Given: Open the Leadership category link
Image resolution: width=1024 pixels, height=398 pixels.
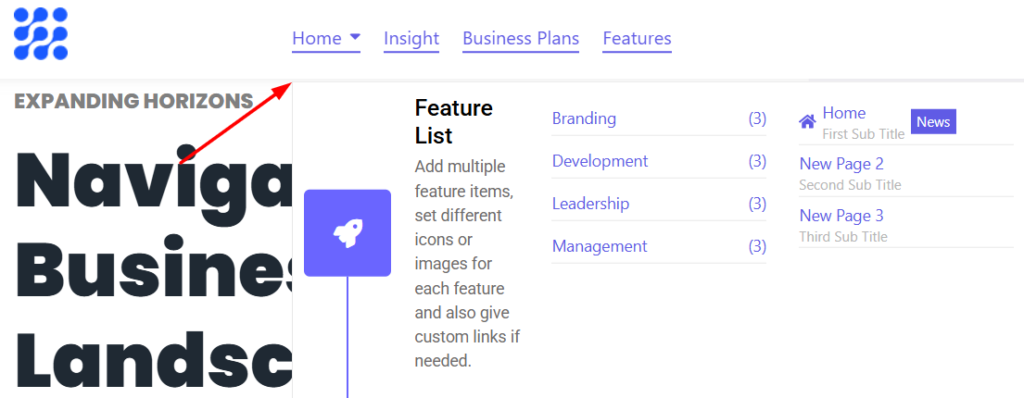Looking at the screenshot, I should 591,204.
